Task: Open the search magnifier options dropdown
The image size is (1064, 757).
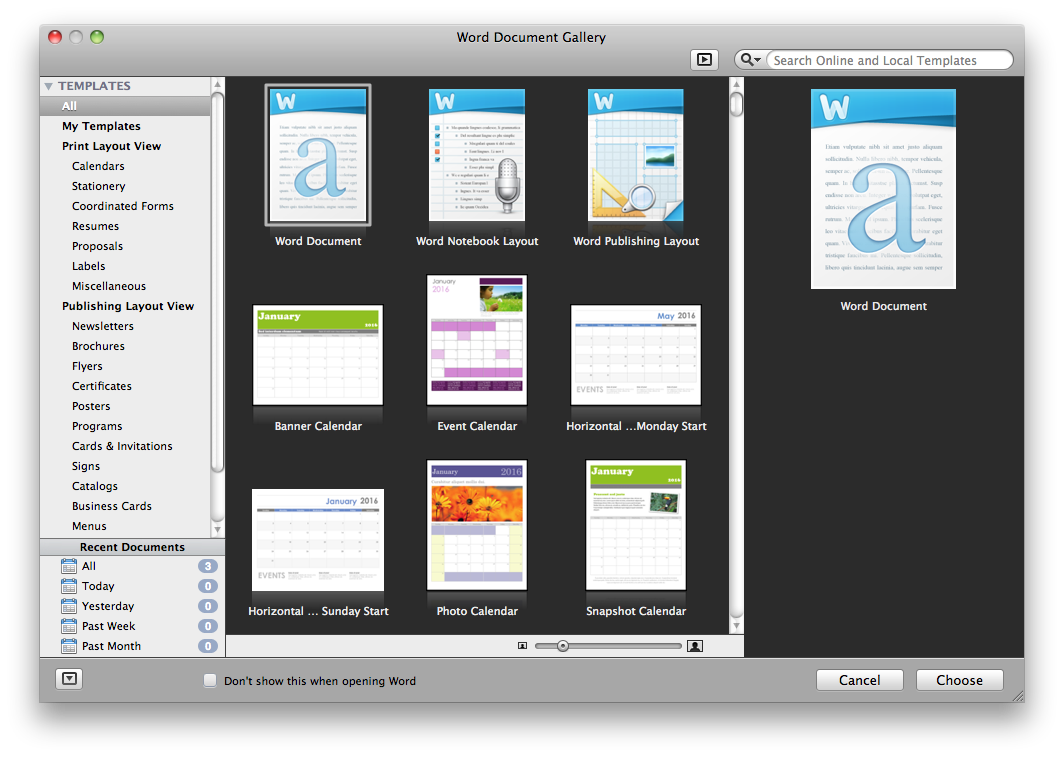Action: pyautogui.click(x=750, y=60)
